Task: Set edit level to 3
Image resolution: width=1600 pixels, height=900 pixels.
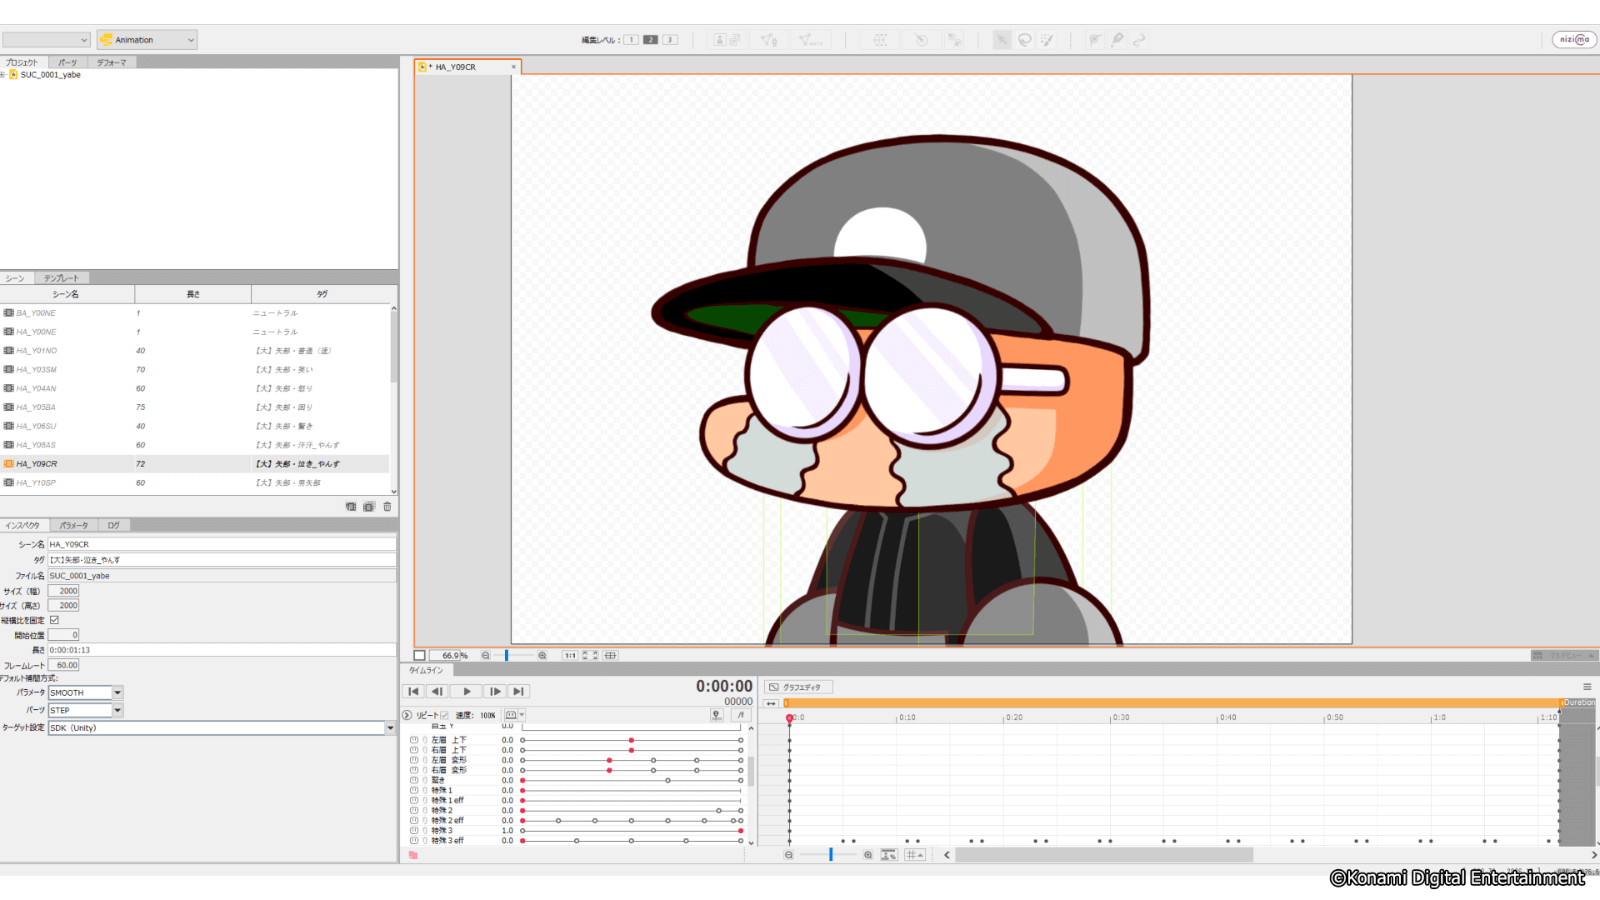Action: [x=670, y=40]
